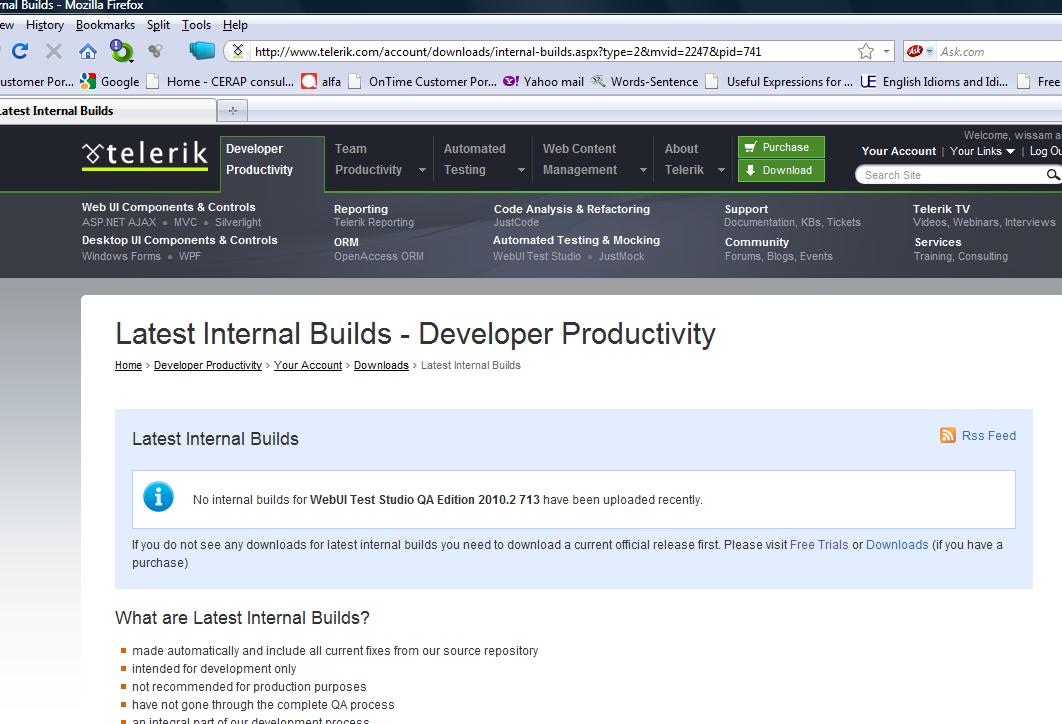1062x724 pixels.
Task: Open the WebUI Test Studio link
Action: coord(536,256)
